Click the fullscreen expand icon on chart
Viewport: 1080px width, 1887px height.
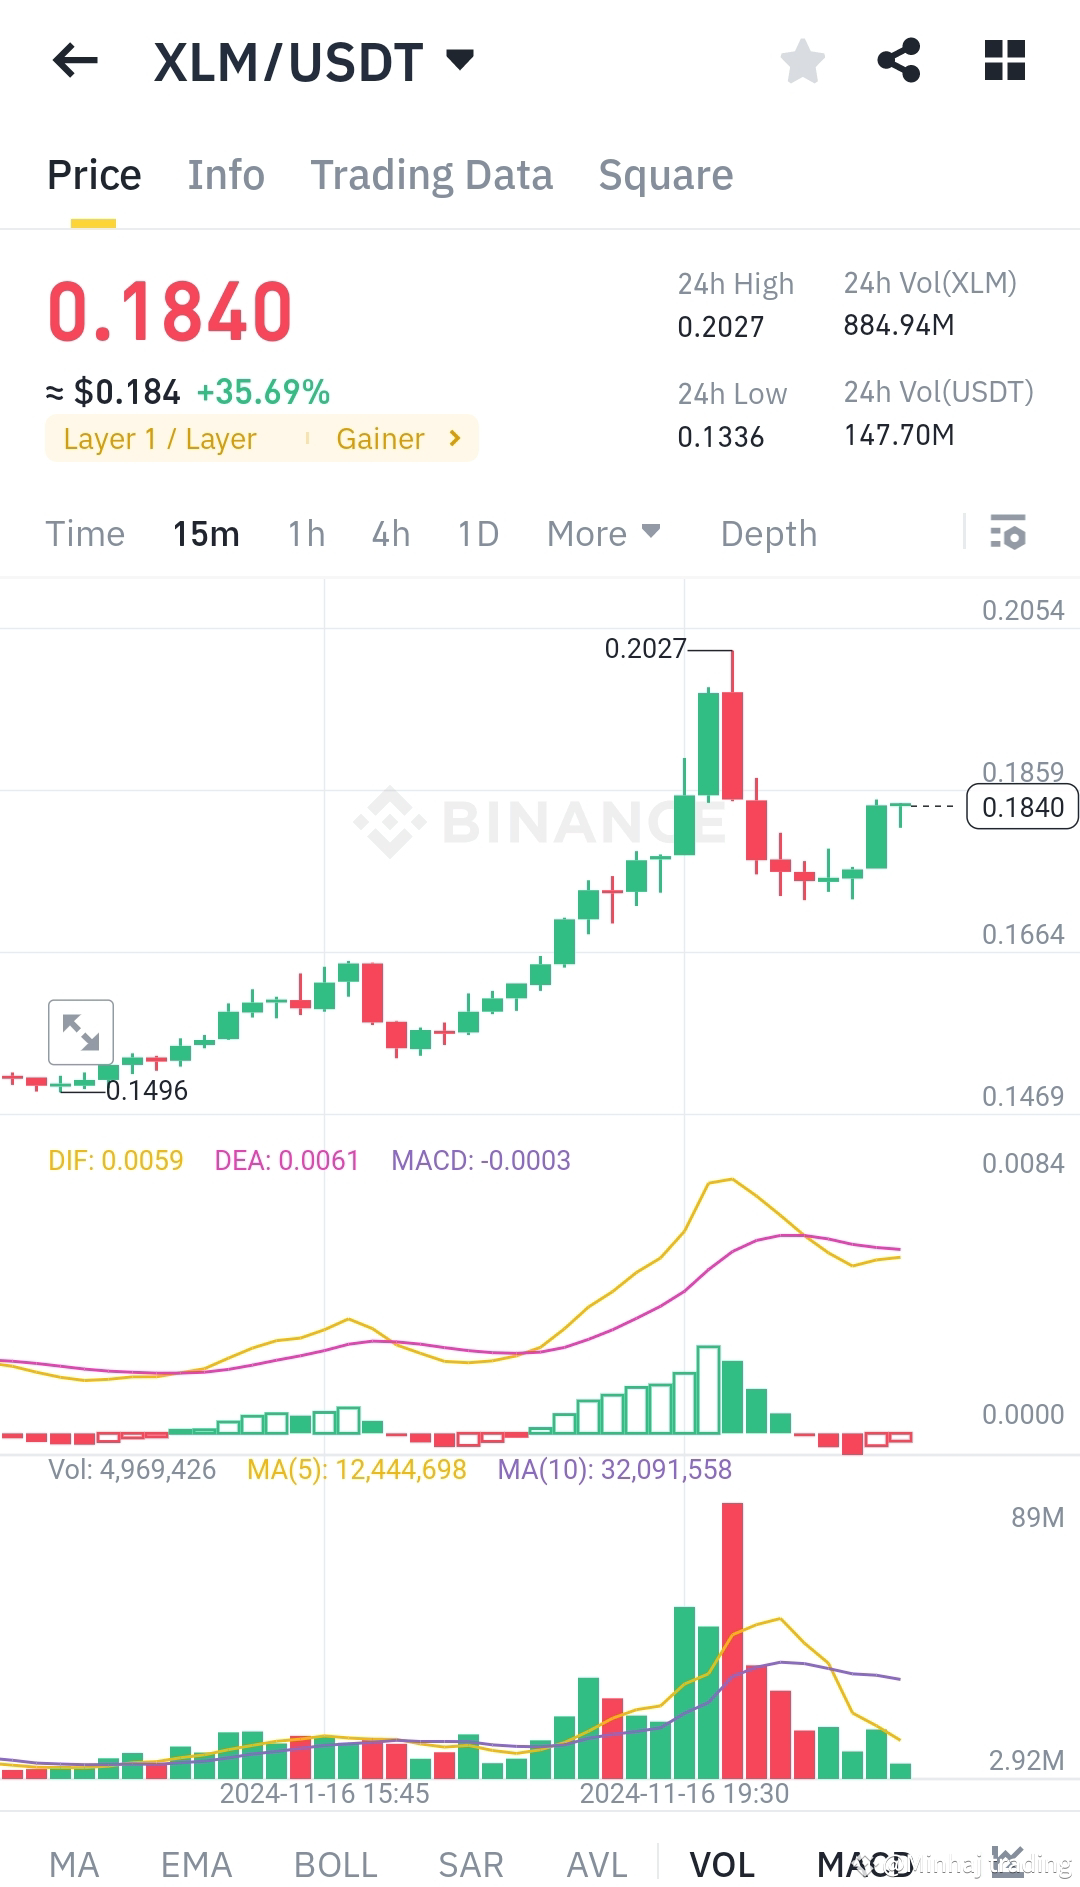click(81, 1031)
